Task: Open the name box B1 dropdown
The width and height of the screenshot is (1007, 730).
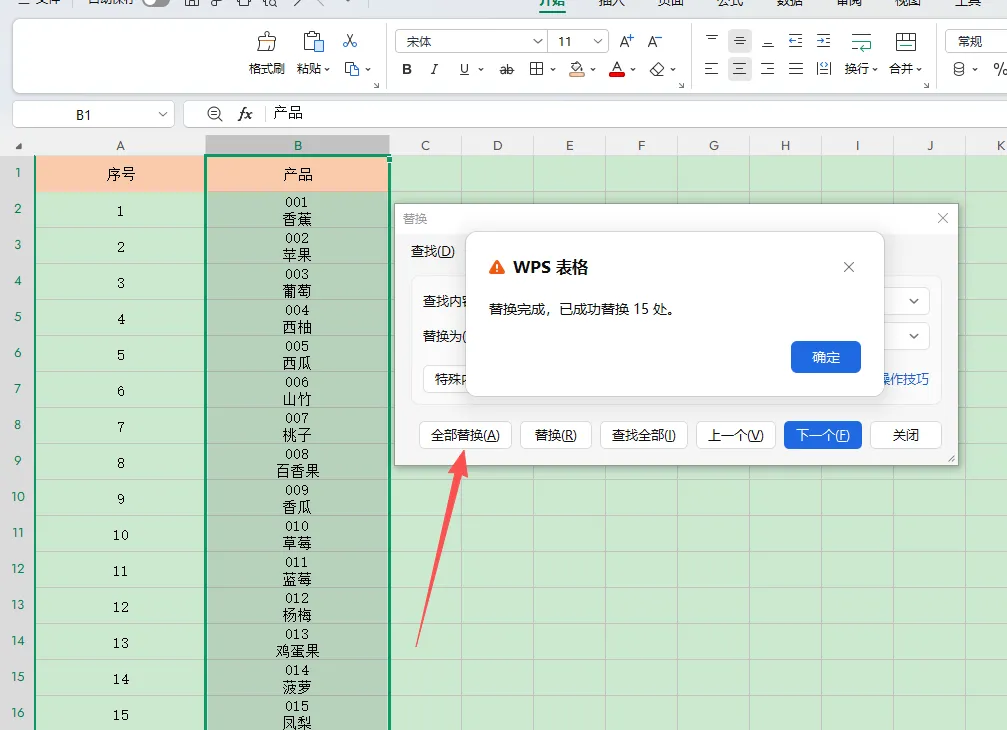Action: (162, 114)
